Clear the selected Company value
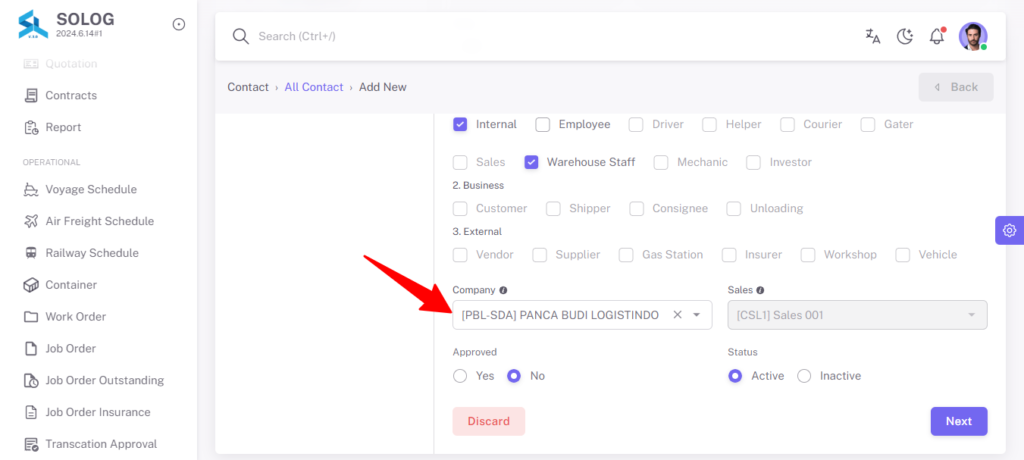Viewport: 1024px width, 460px height. [677, 315]
